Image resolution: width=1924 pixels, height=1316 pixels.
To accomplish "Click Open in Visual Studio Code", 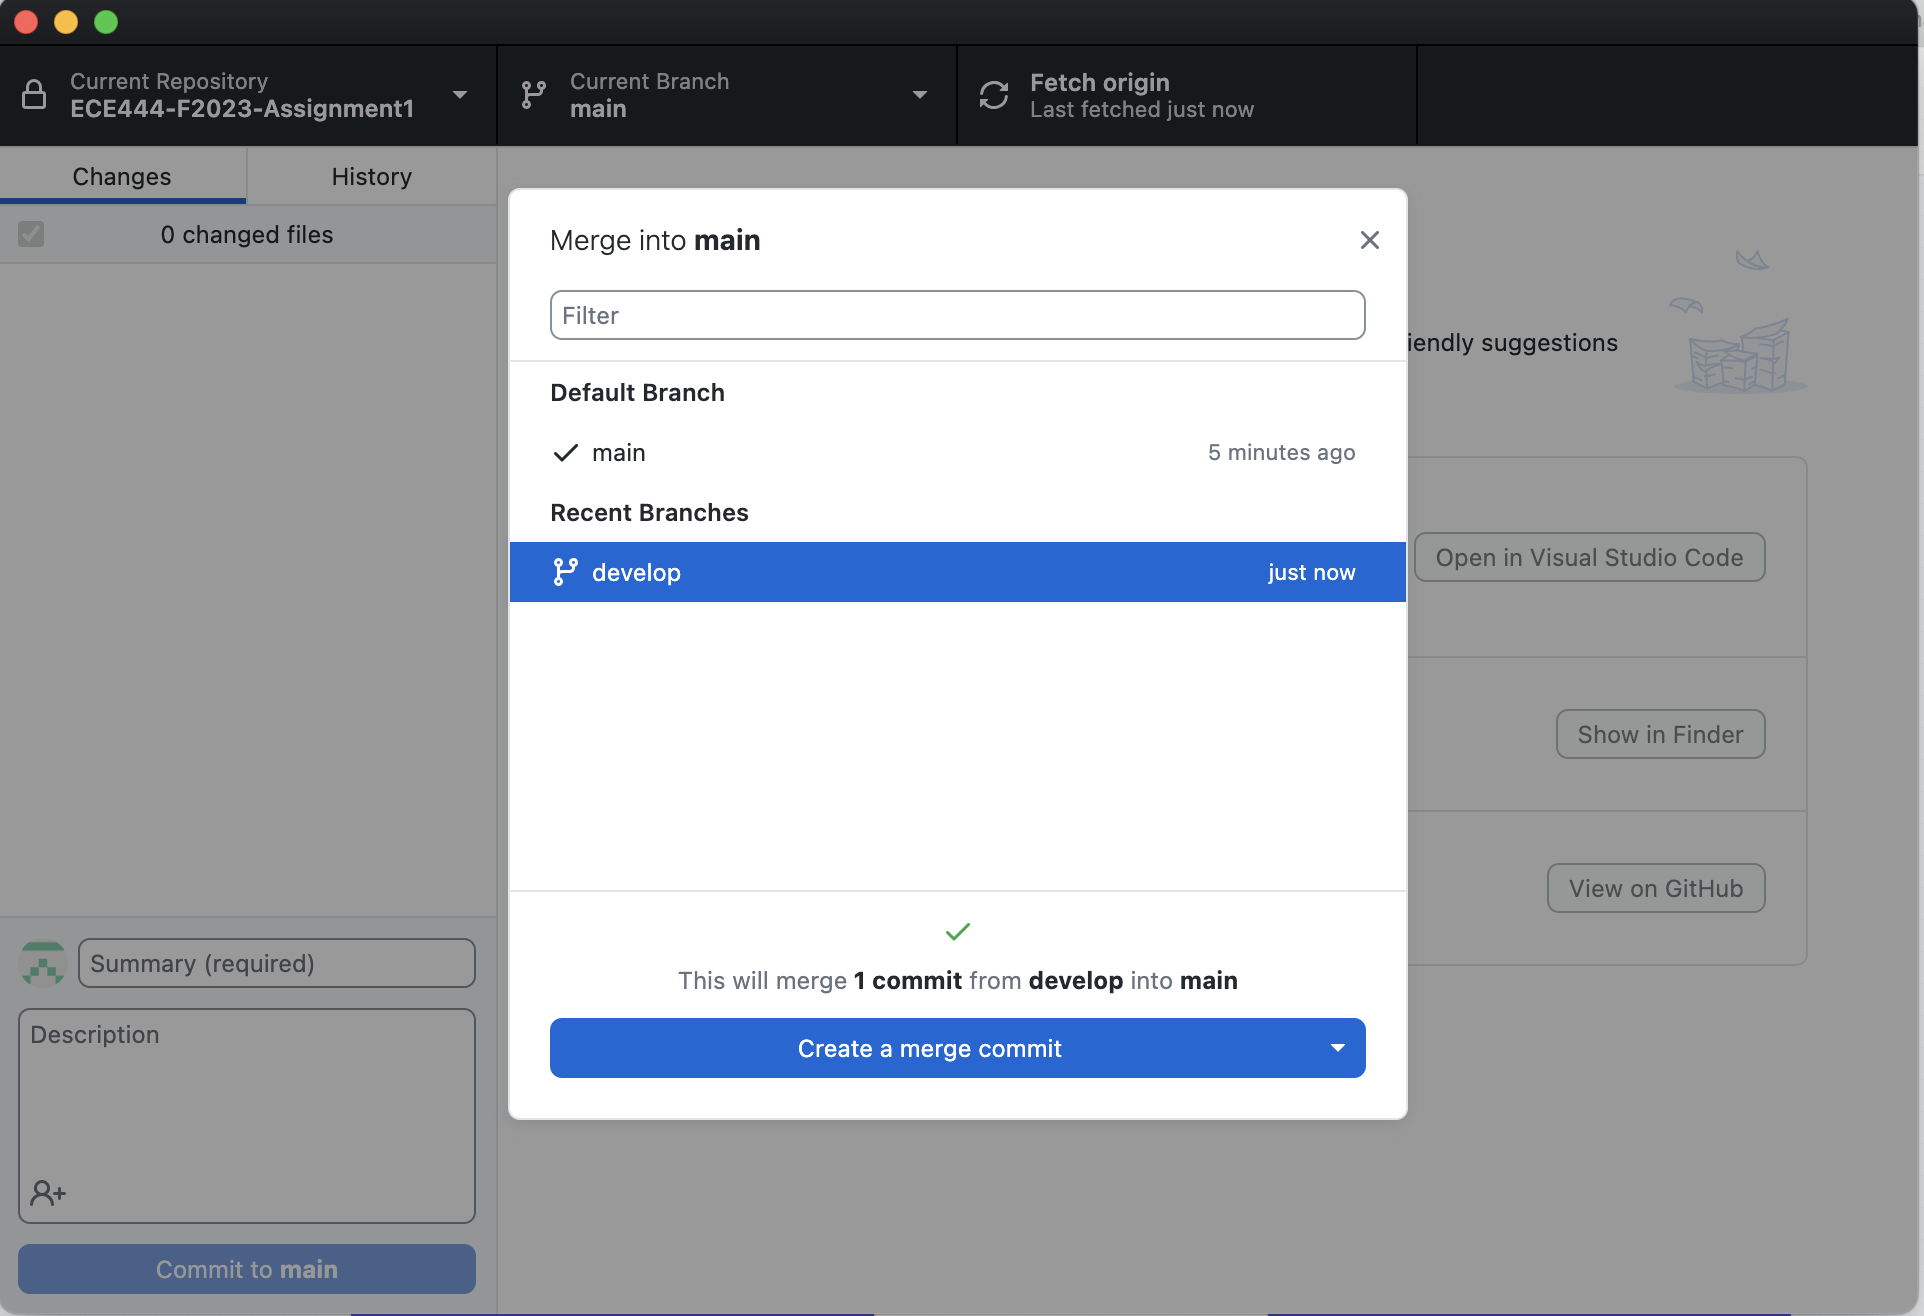I will click(x=1589, y=558).
